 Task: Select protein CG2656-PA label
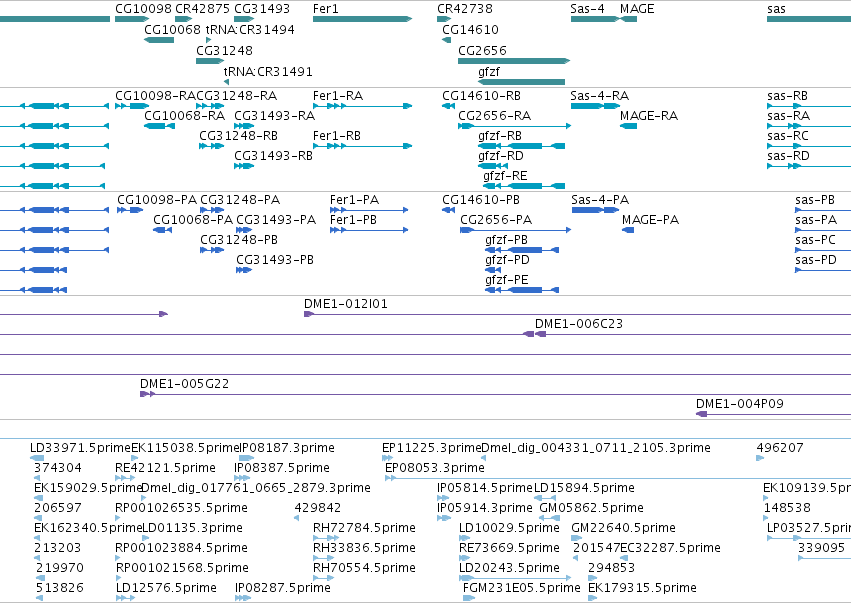point(496,220)
